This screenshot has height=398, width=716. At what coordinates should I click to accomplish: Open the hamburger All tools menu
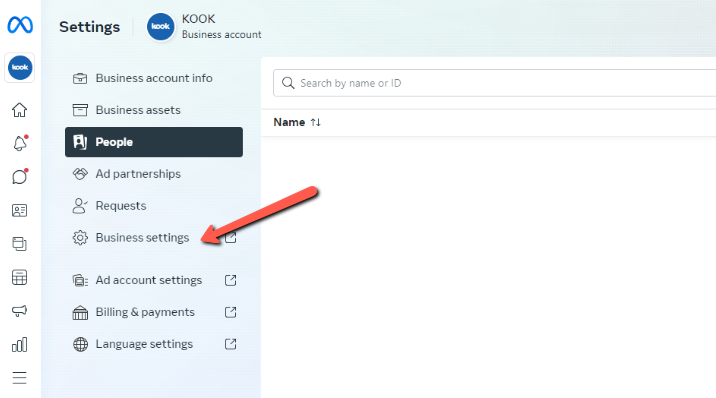pyautogui.click(x=19, y=378)
